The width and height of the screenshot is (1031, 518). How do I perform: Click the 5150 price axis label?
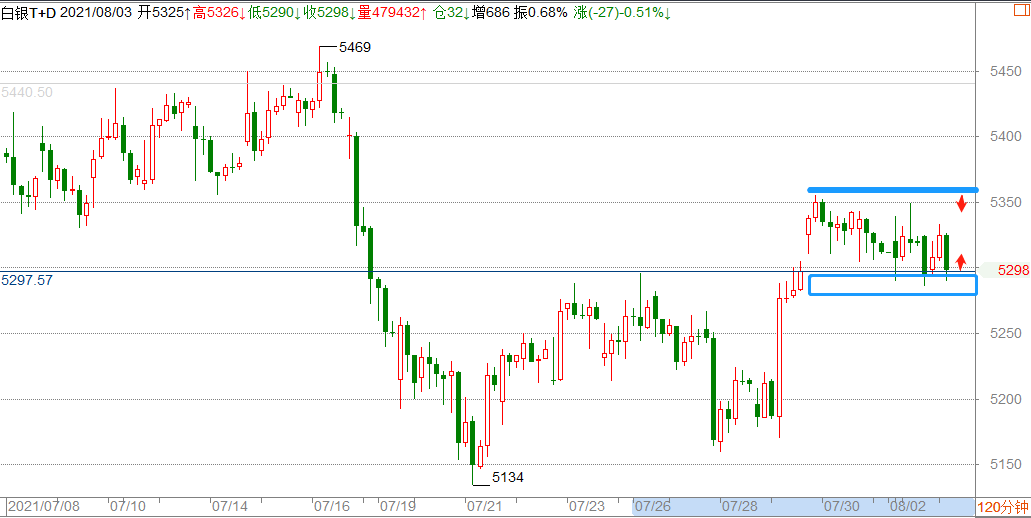[x=1004, y=465]
